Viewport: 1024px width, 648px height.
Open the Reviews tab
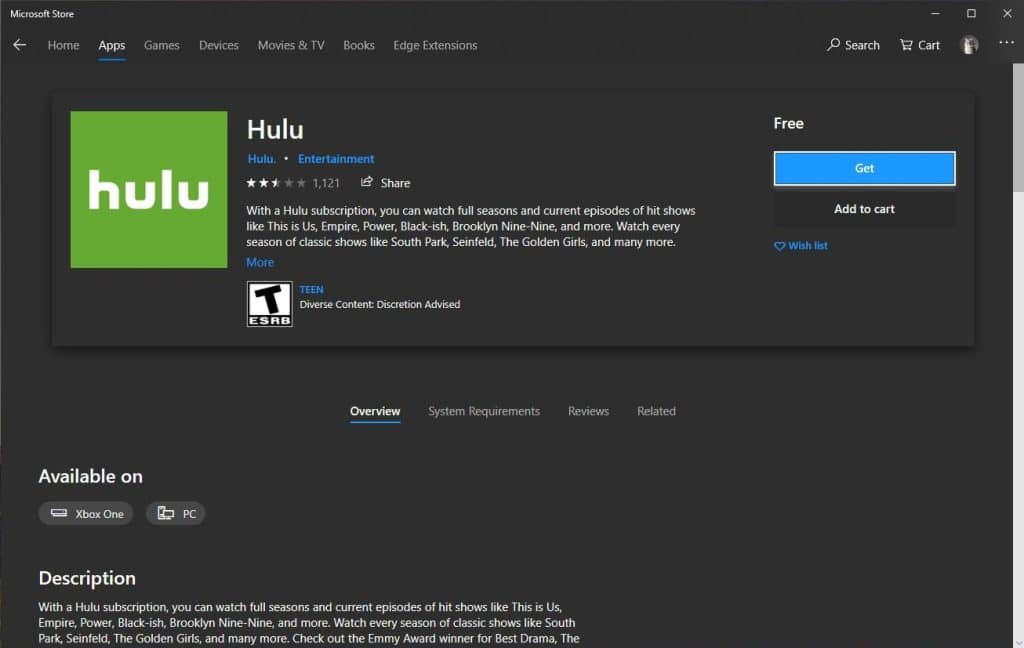click(588, 411)
